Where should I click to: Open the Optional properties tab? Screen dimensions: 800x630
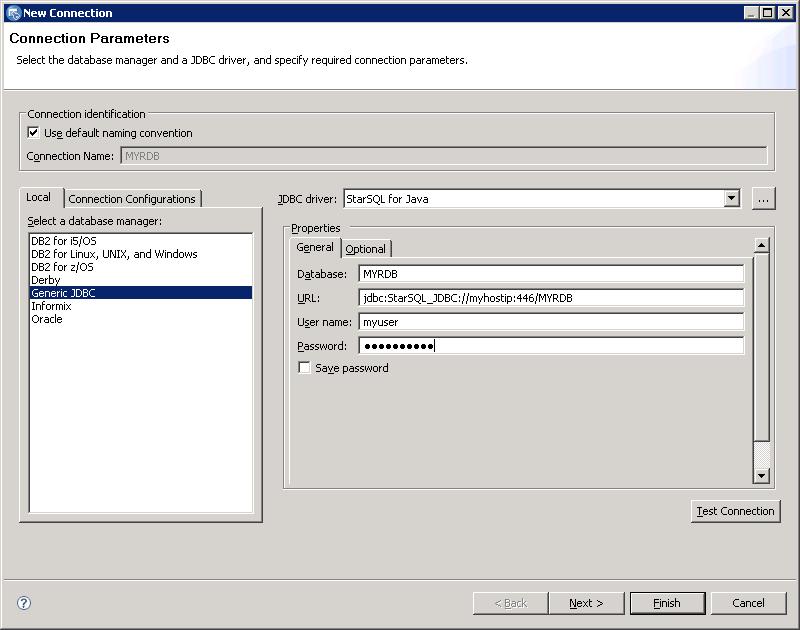(x=365, y=249)
